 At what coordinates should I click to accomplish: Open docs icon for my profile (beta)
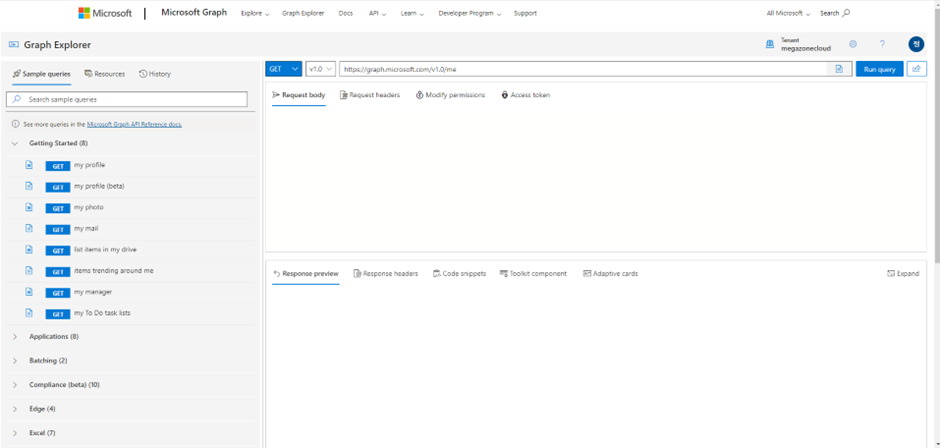pyautogui.click(x=29, y=186)
